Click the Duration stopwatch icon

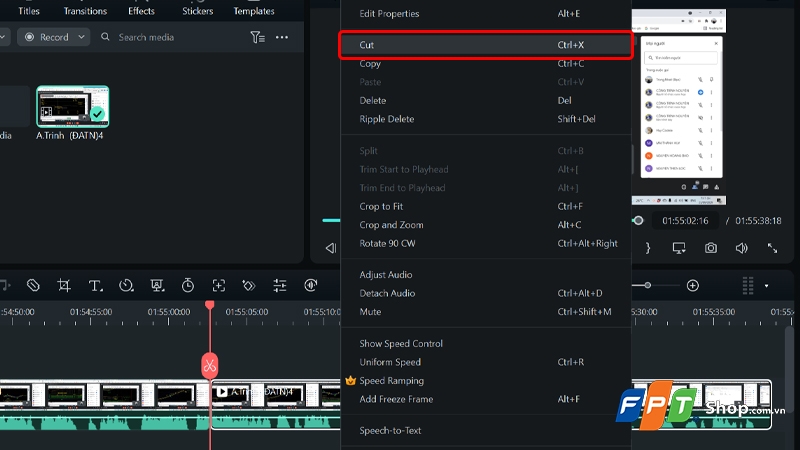click(188, 286)
